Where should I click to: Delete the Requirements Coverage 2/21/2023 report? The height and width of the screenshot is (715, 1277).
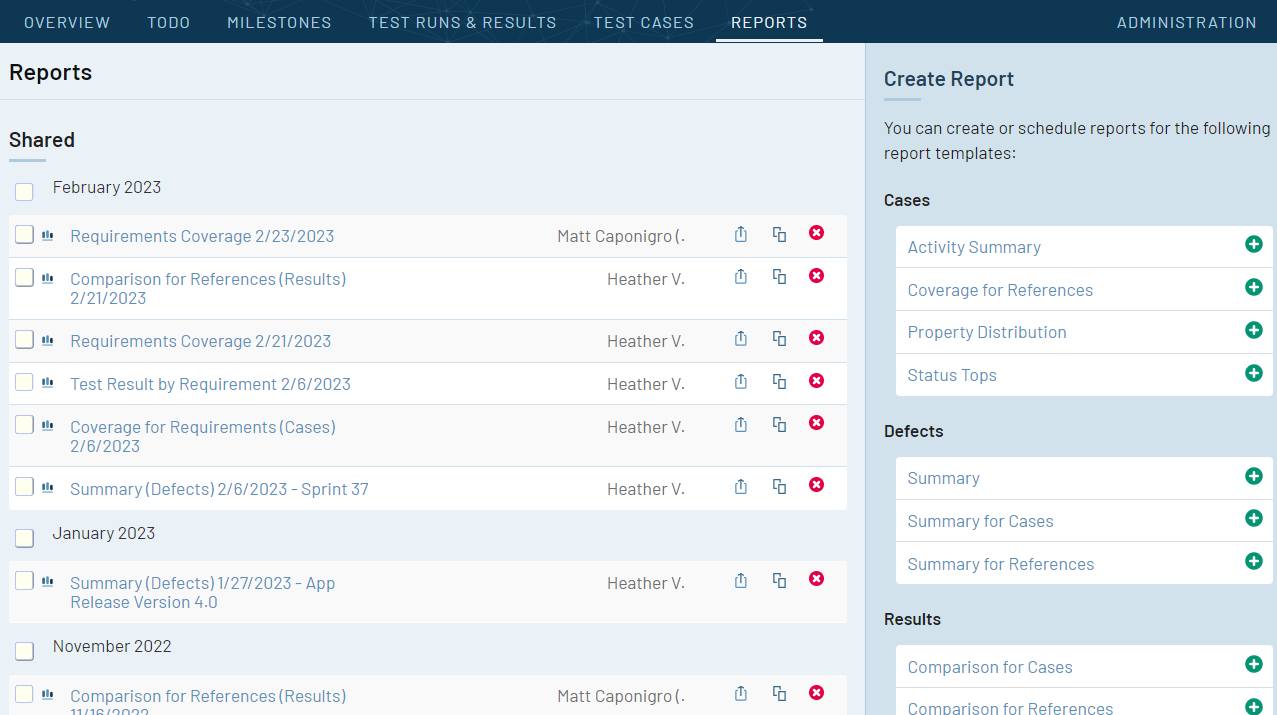click(x=816, y=338)
